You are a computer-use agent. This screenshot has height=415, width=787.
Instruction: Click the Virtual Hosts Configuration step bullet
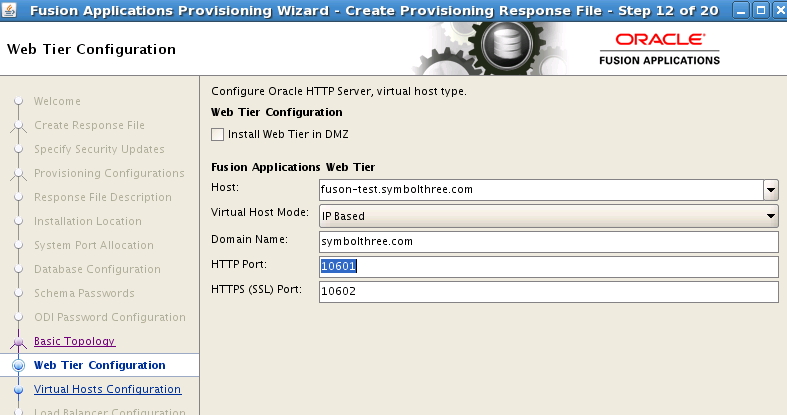18,390
